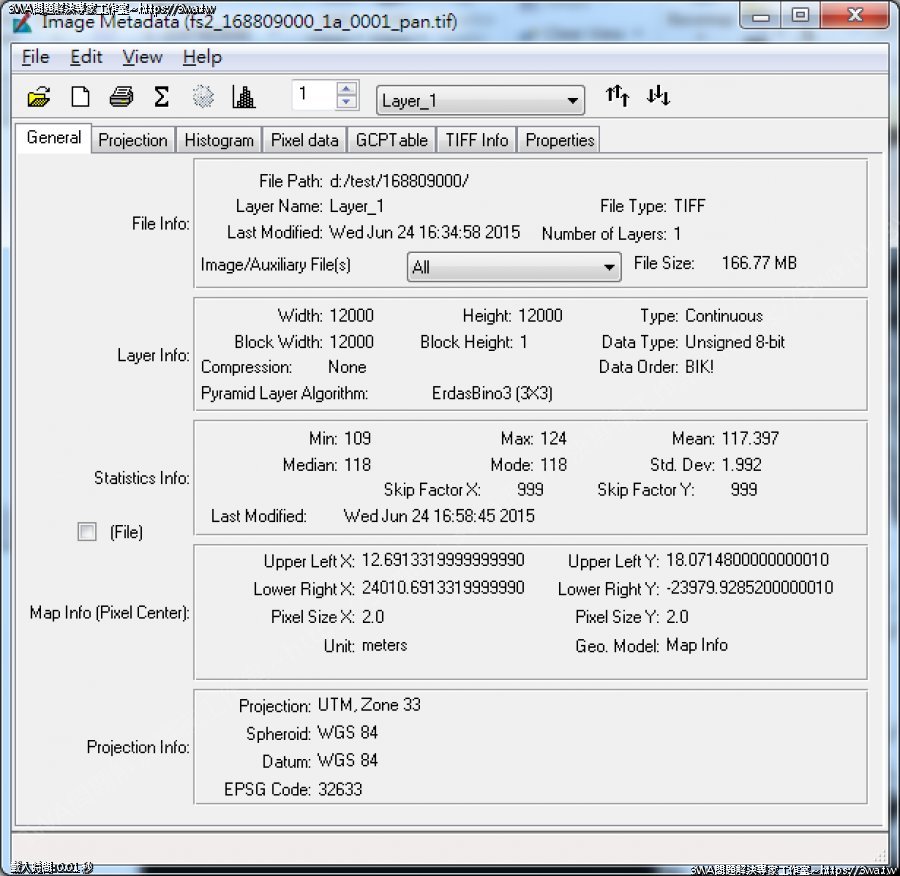Viewport: 900px width, 876px height.
Task: Decrease layer number with spinner down arrow
Action: 347,103
